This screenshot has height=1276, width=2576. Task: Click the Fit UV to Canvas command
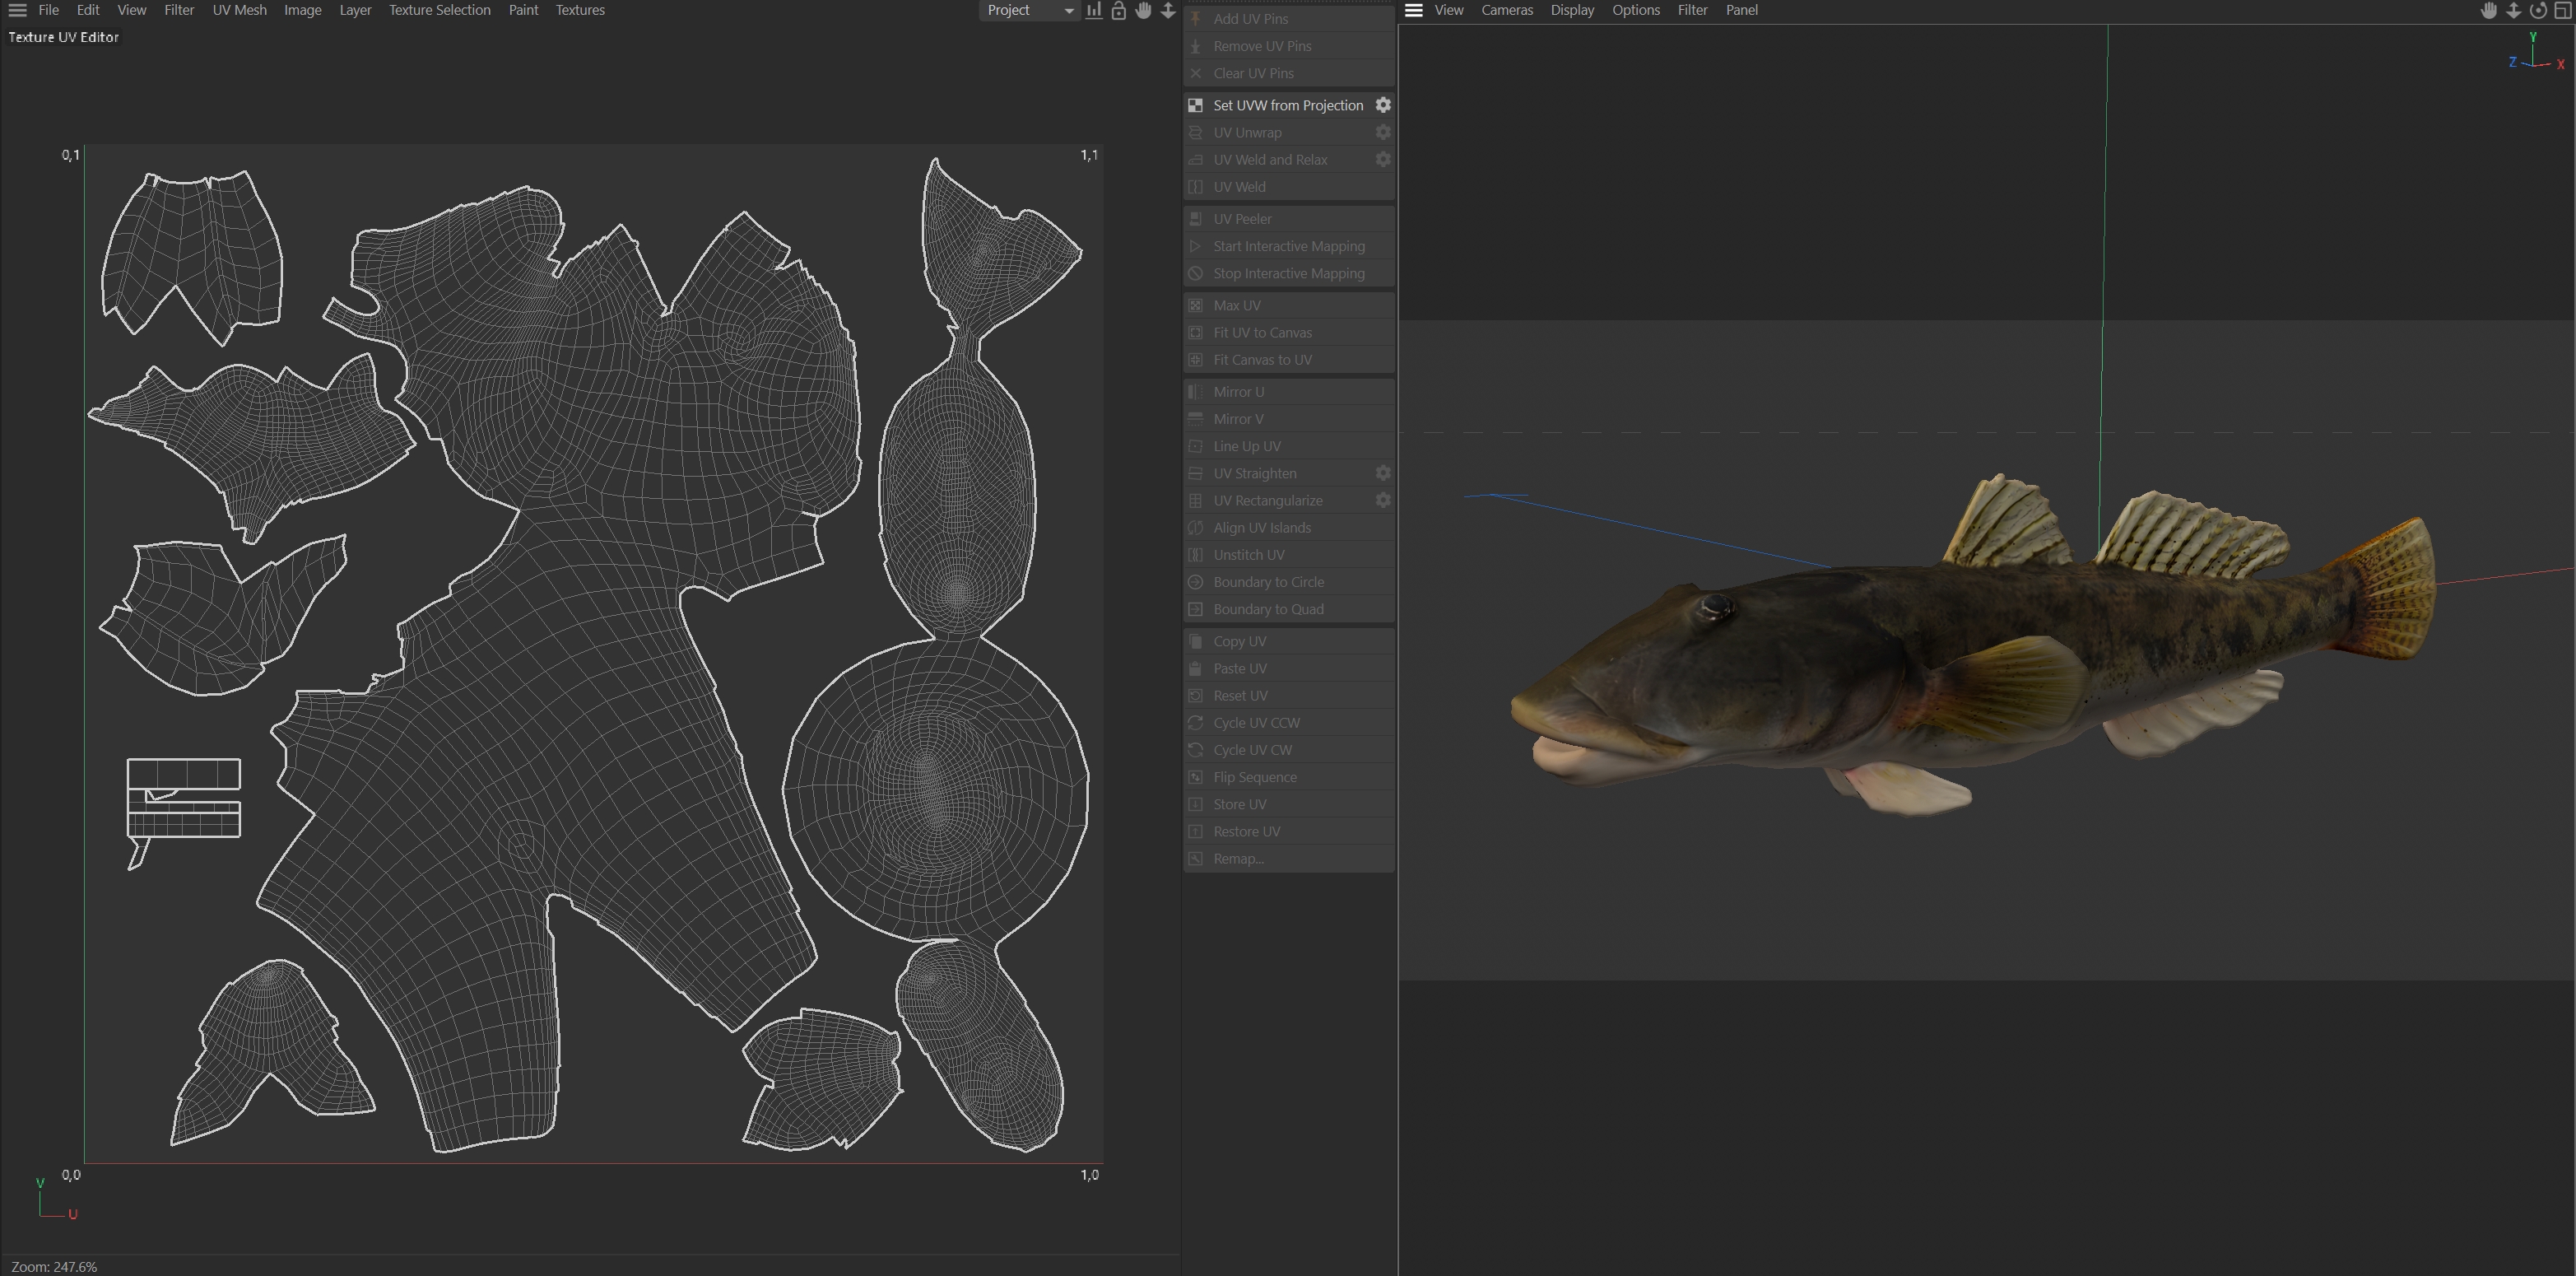tap(1262, 332)
